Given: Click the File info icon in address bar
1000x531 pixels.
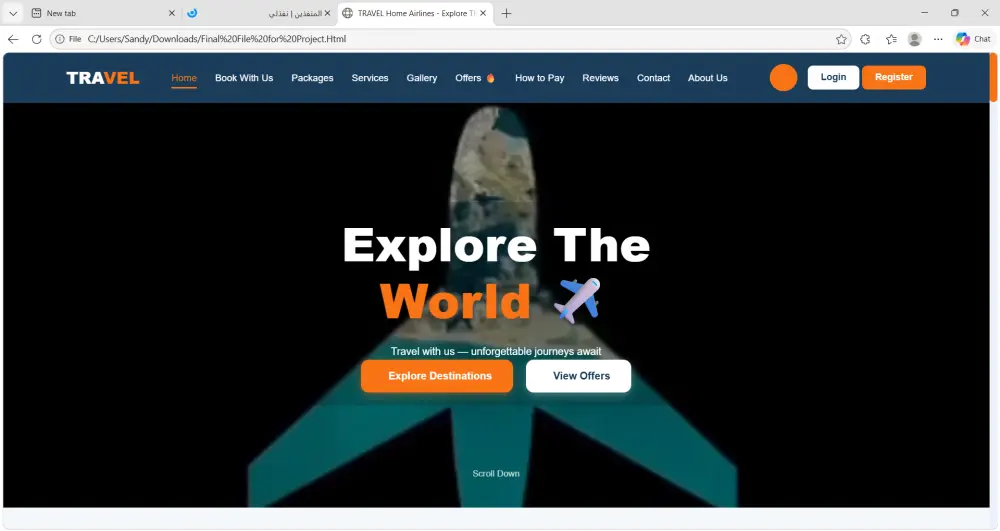Looking at the screenshot, I should [60, 39].
